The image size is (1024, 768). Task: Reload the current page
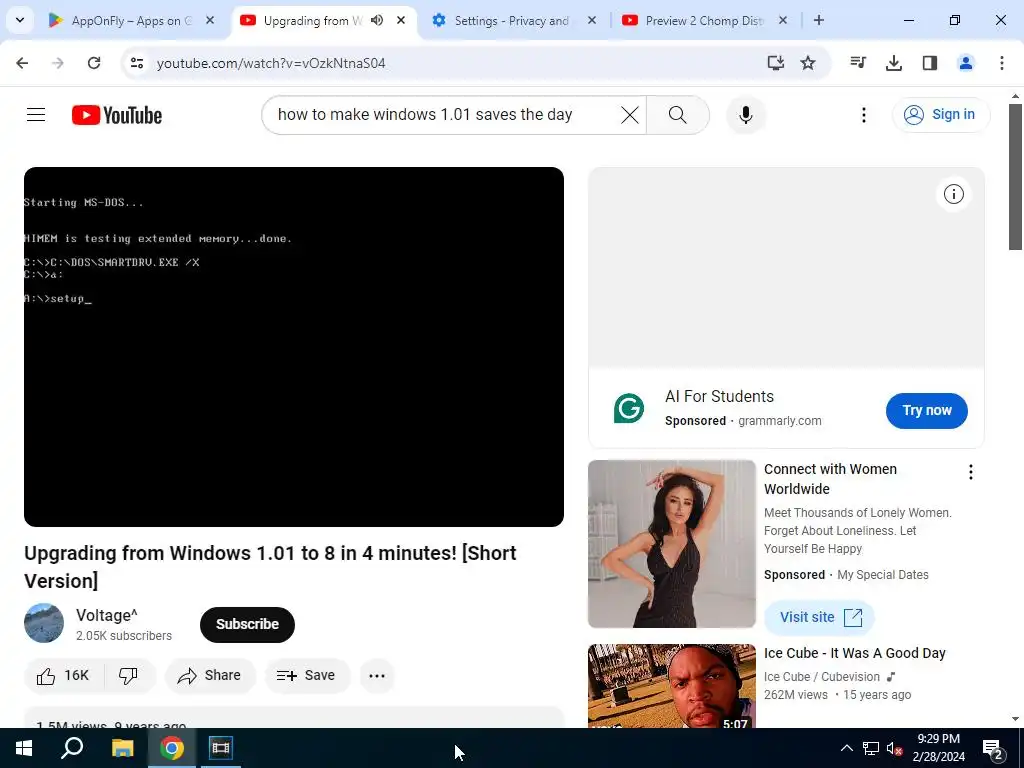pos(94,63)
